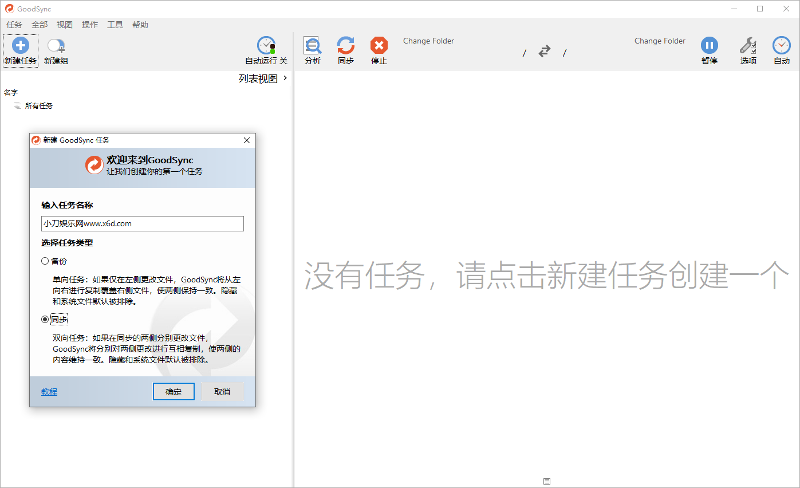Click the task name input field
Image resolution: width=800 pixels, height=488 pixels.
[x=142, y=224]
